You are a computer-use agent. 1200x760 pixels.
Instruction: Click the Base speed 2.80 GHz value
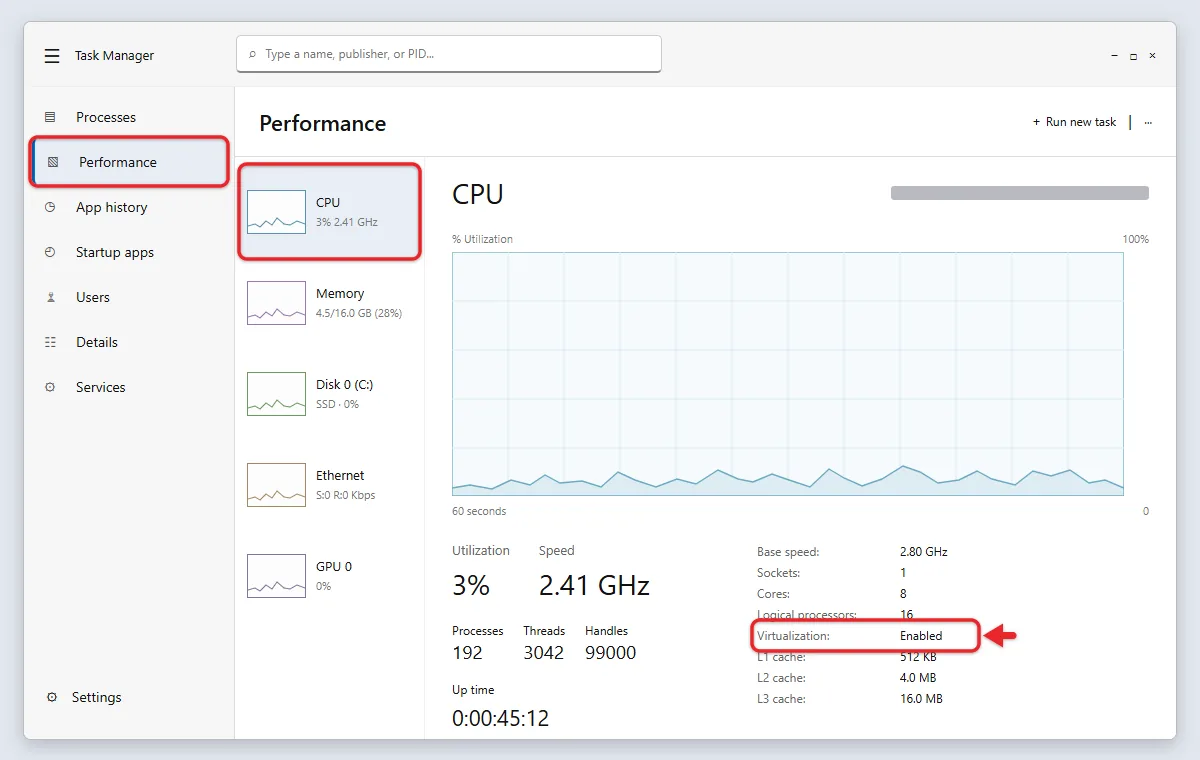[x=923, y=552]
